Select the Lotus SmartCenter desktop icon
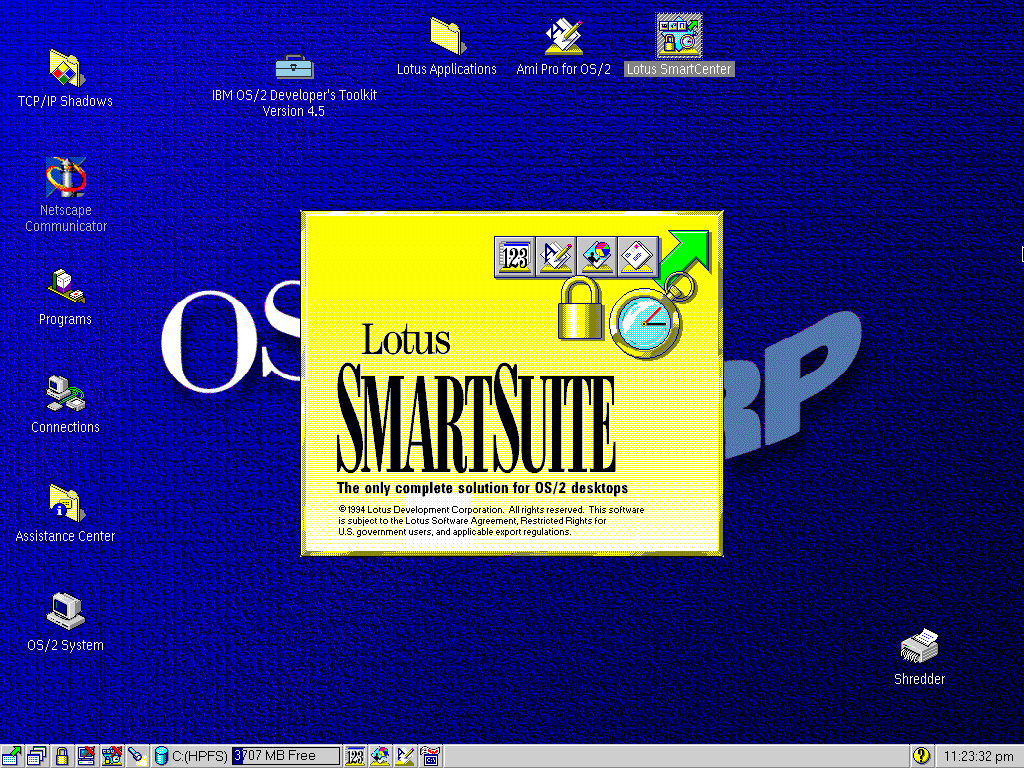Screen dimensions: 1024x768 (x=679, y=35)
